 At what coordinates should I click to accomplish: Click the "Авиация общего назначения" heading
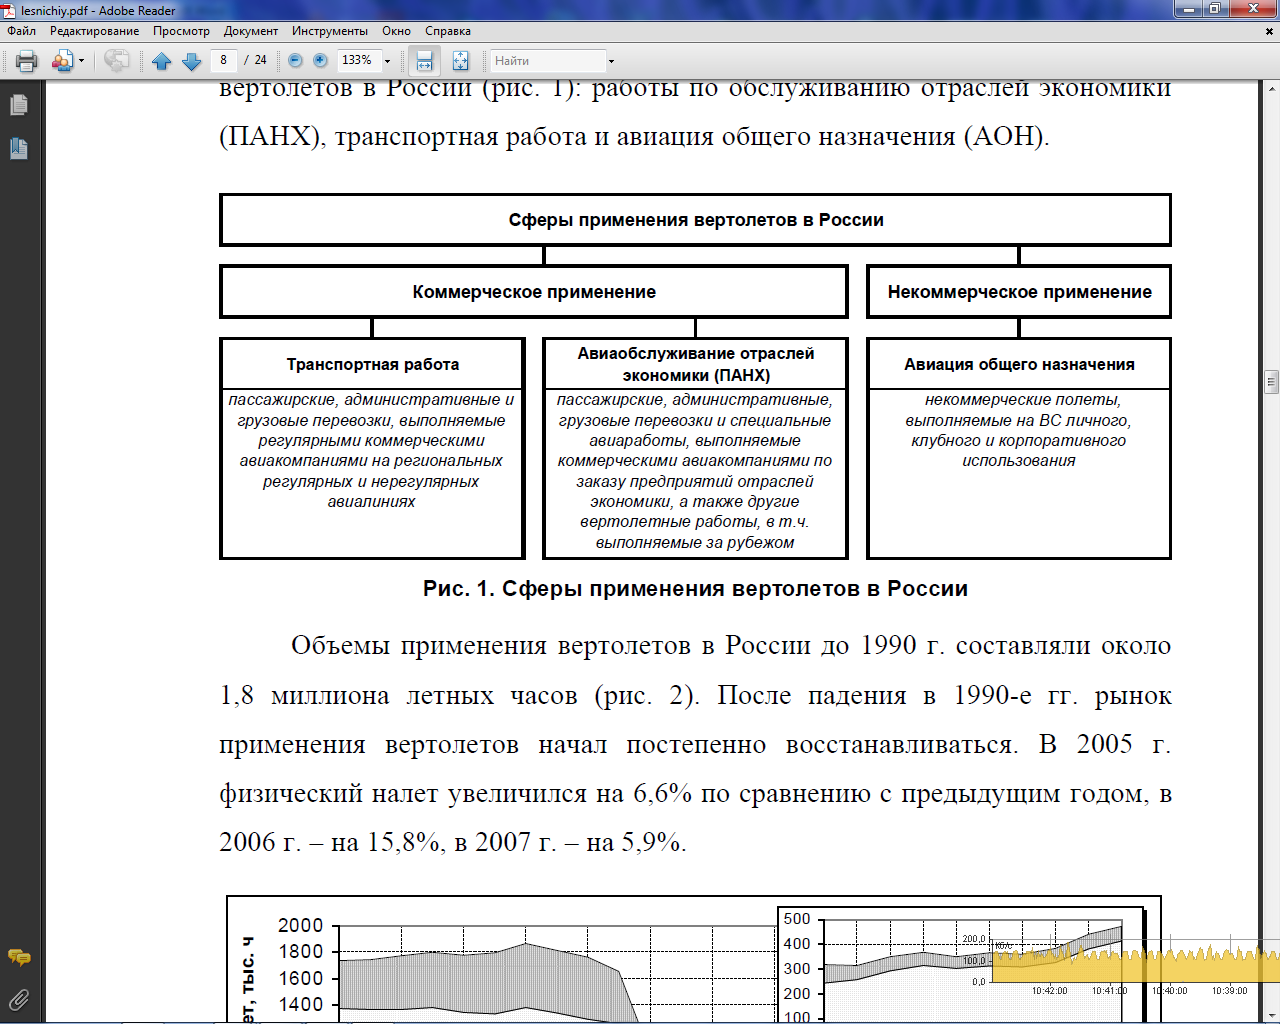pos(1019,365)
